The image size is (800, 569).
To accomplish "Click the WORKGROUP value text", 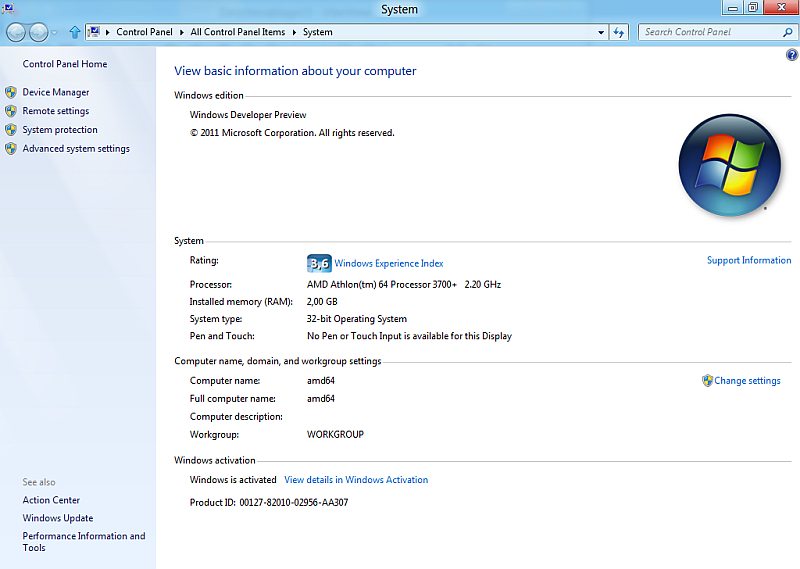I will tap(335, 435).
